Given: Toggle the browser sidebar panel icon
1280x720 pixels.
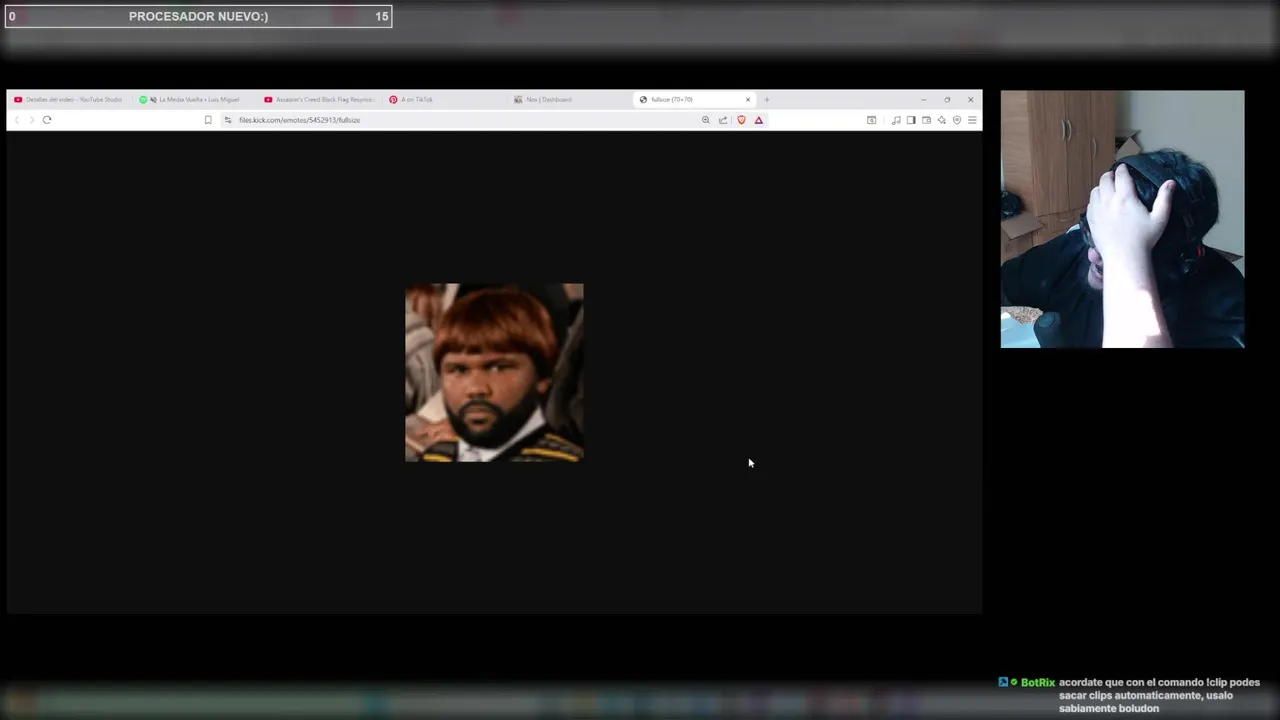Looking at the screenshot, I should (911, 120).
